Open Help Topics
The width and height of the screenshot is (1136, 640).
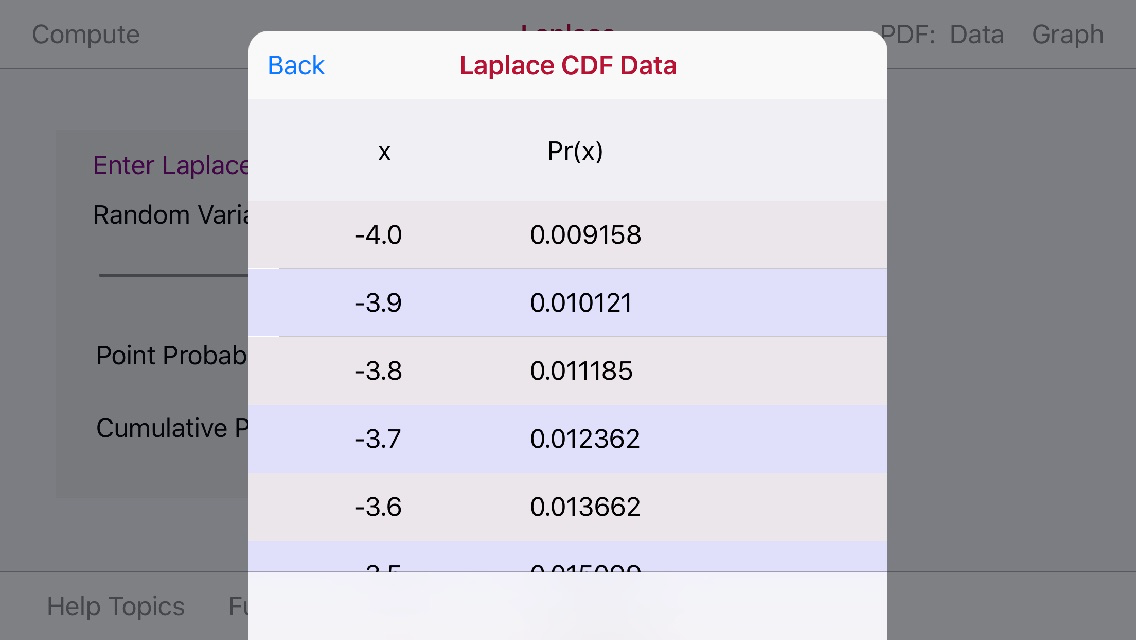115,606
